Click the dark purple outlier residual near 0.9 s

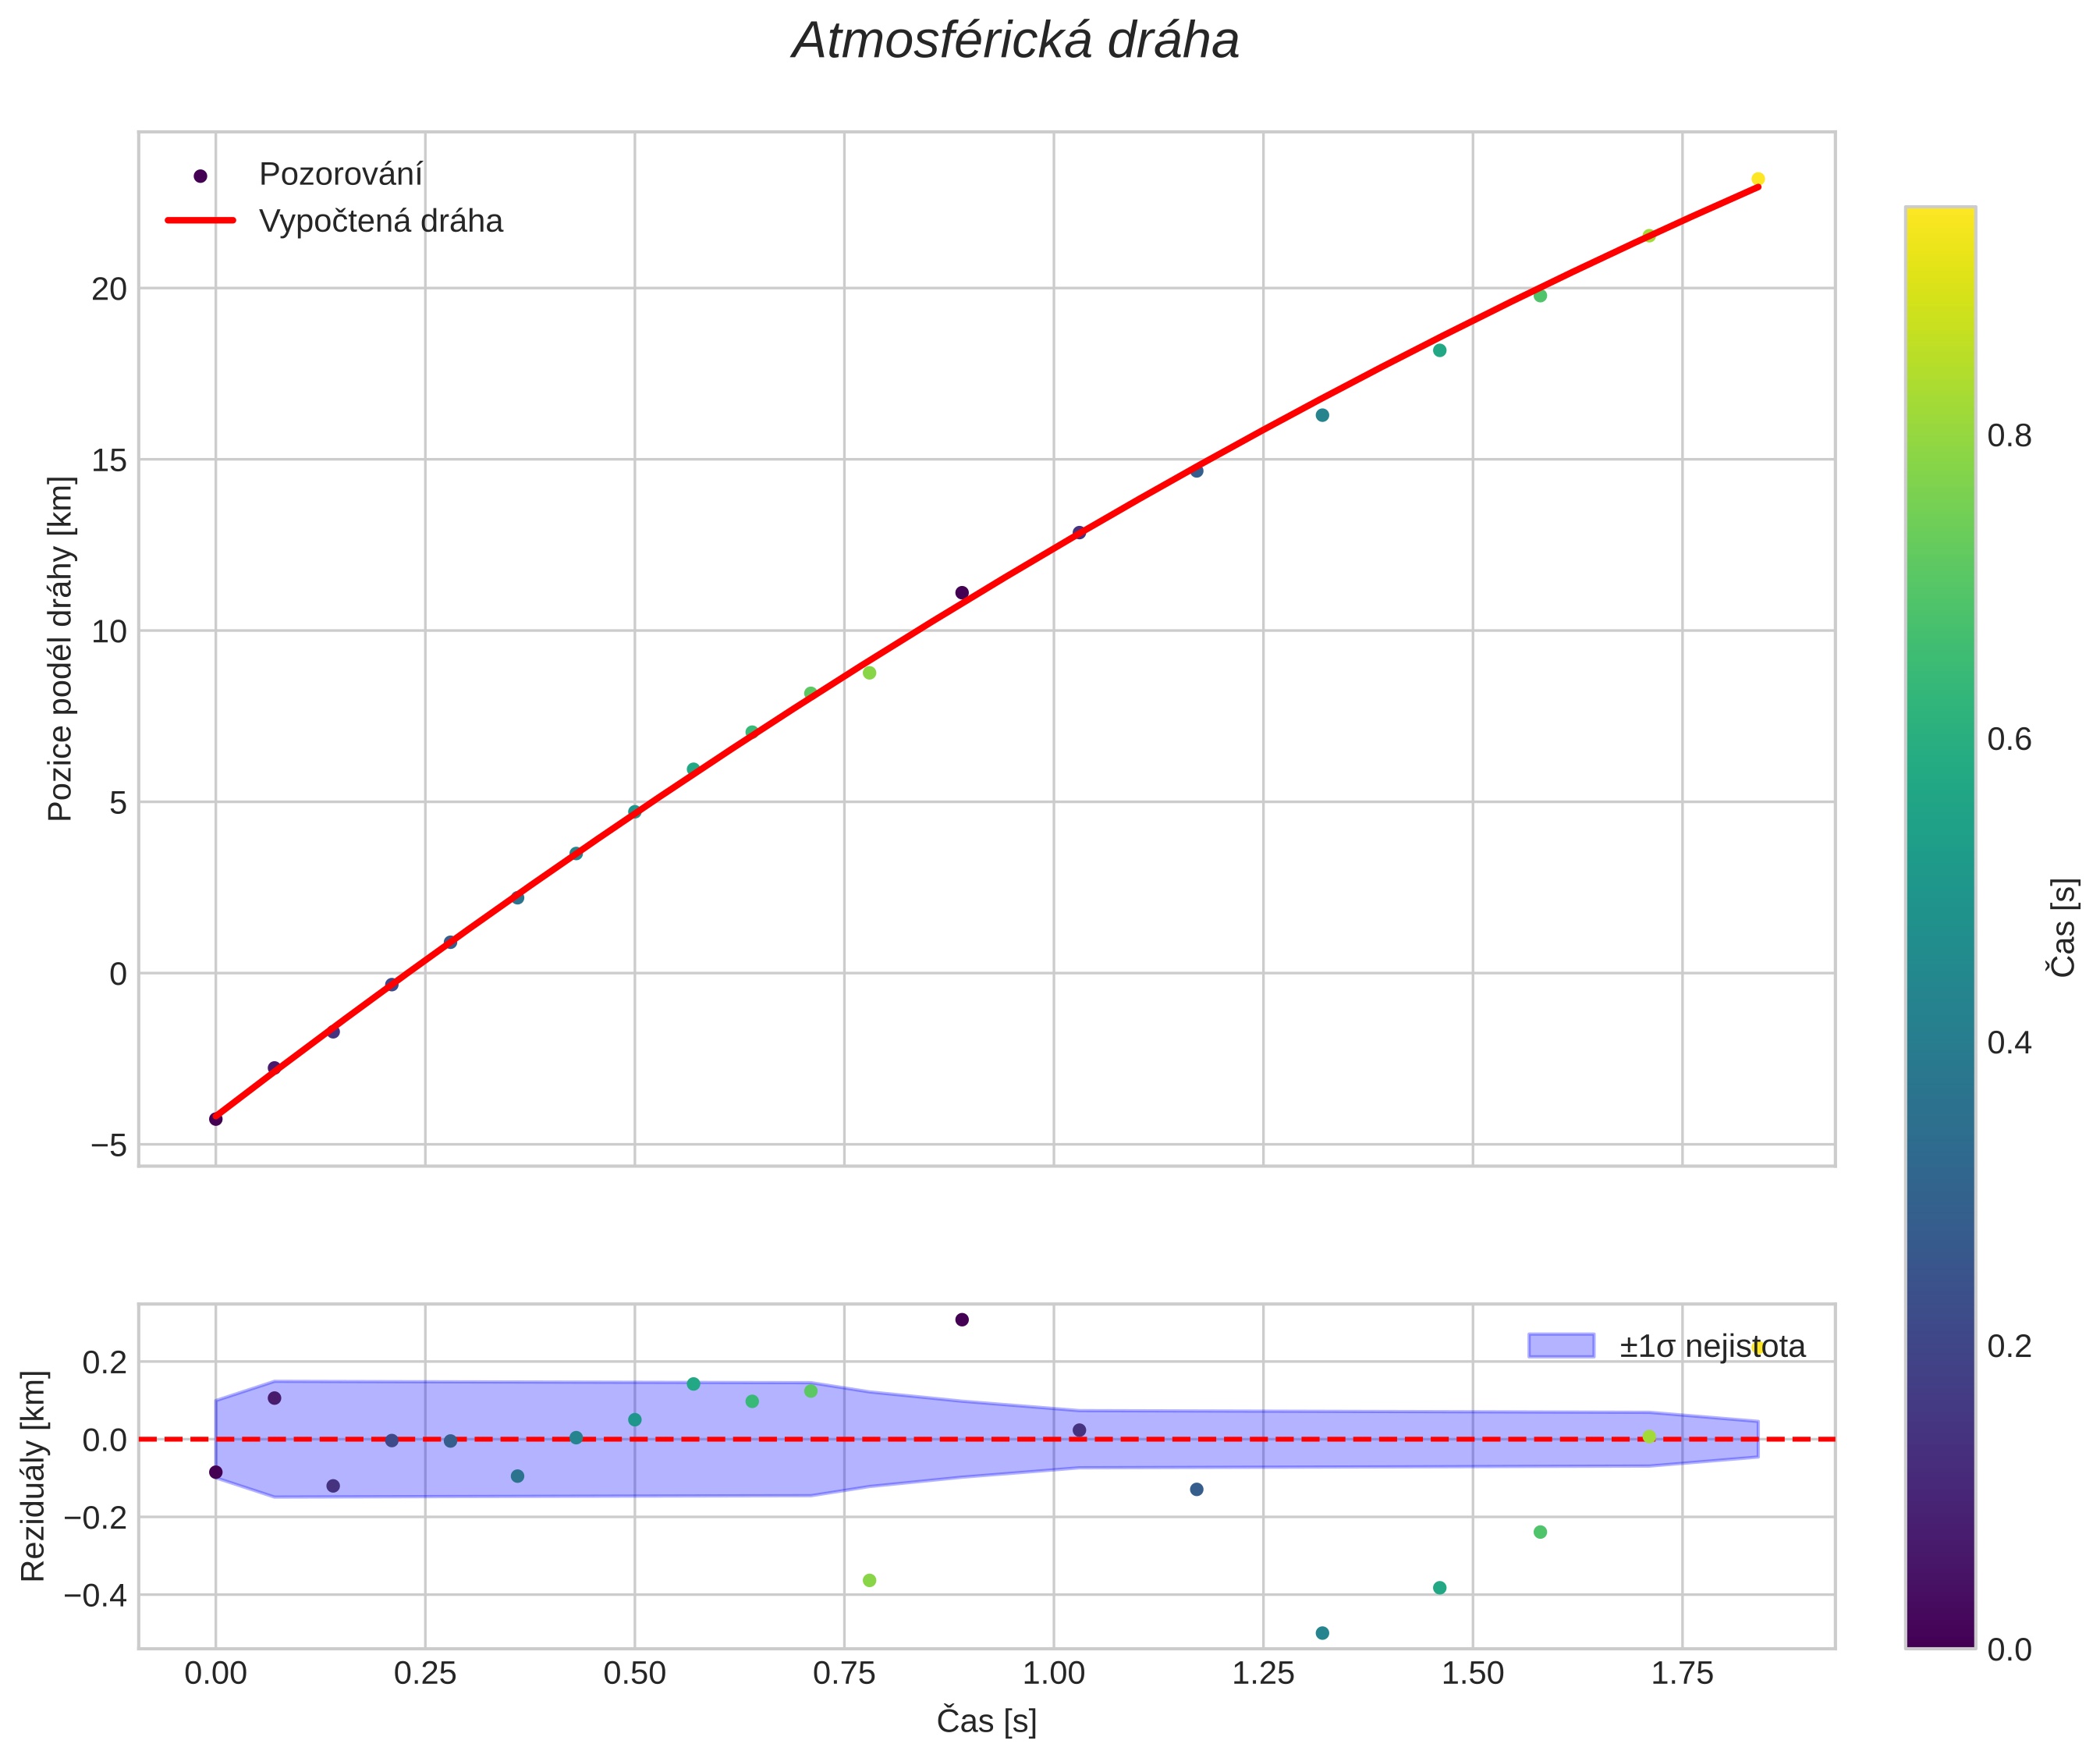[x=962, y=1320]
